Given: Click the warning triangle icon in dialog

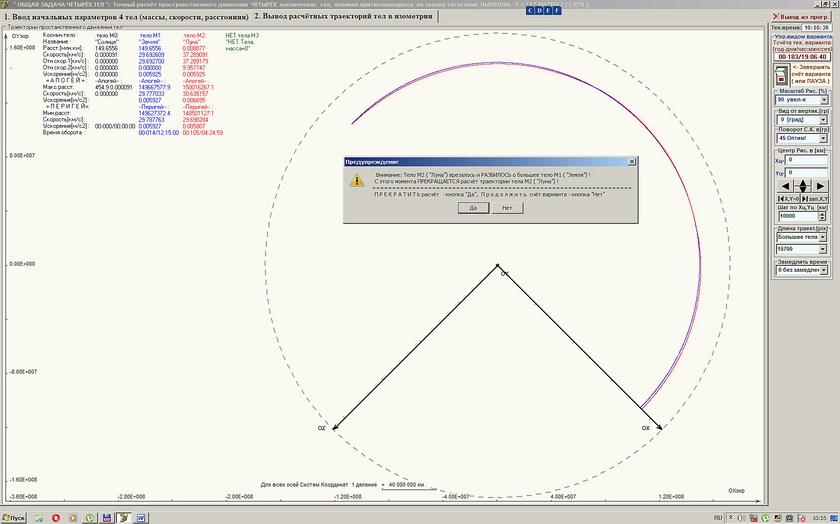Looking at the screenshot, I should coord(356,180).
